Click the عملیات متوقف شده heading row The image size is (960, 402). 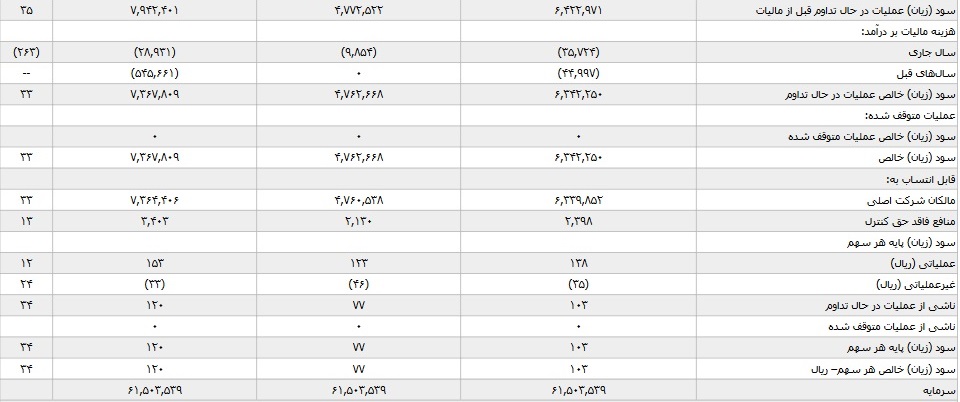point(918,116)
